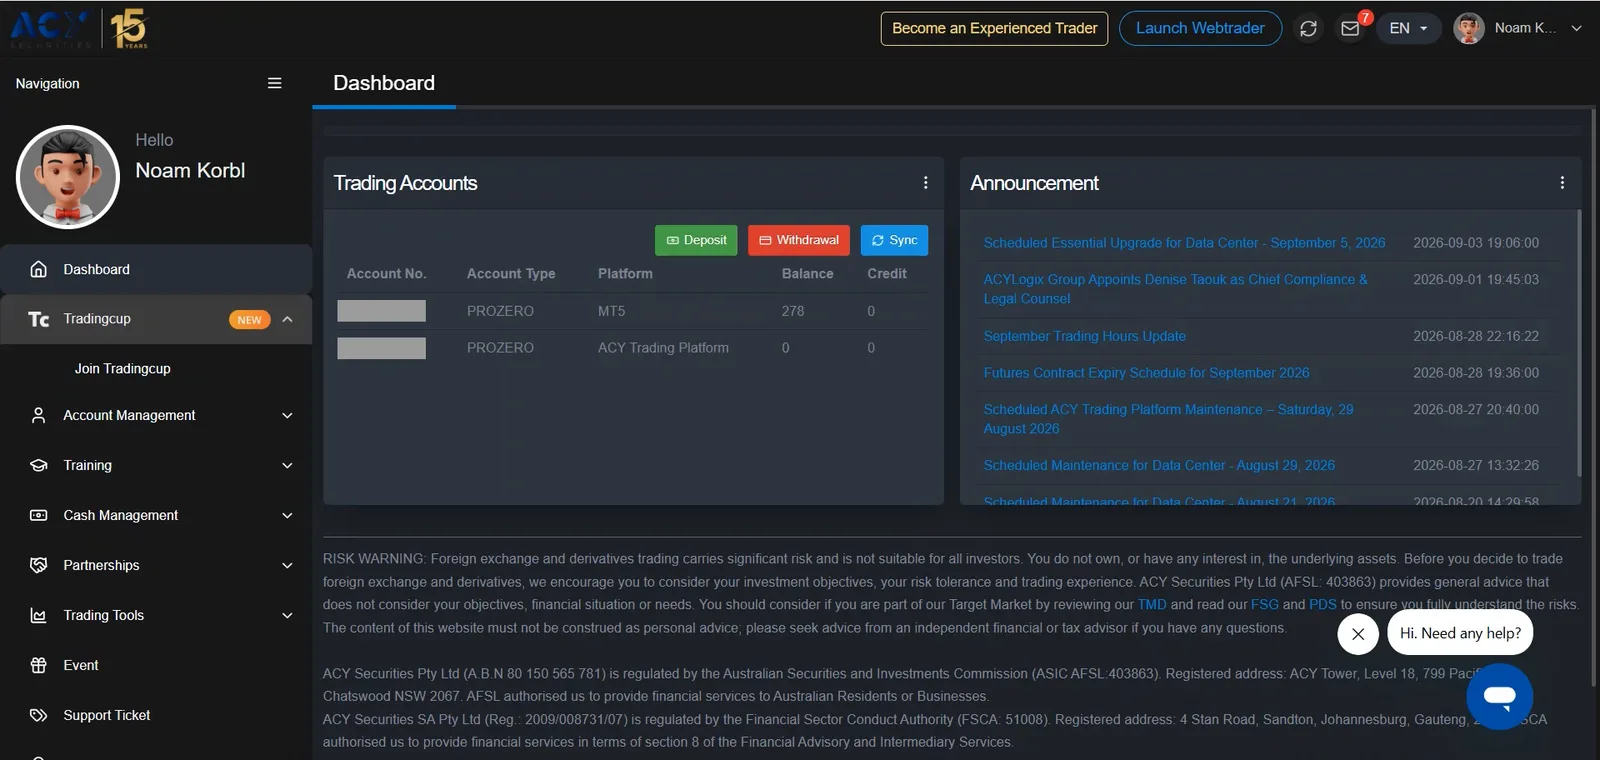Click the Support Ticket tag icon
Image resolution: width=1600 pixels, height=760 pixels.
[38, 715]
